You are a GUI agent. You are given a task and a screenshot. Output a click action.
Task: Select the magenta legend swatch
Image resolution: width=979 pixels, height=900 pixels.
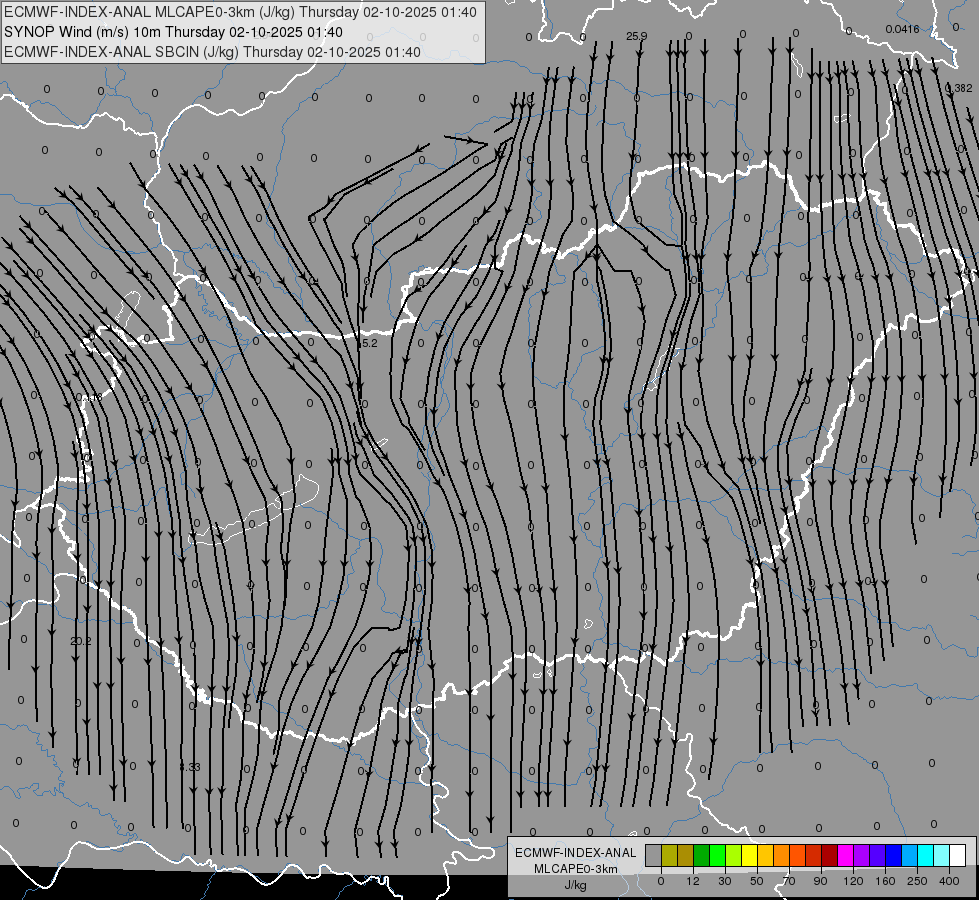click(x=846, y=855)
